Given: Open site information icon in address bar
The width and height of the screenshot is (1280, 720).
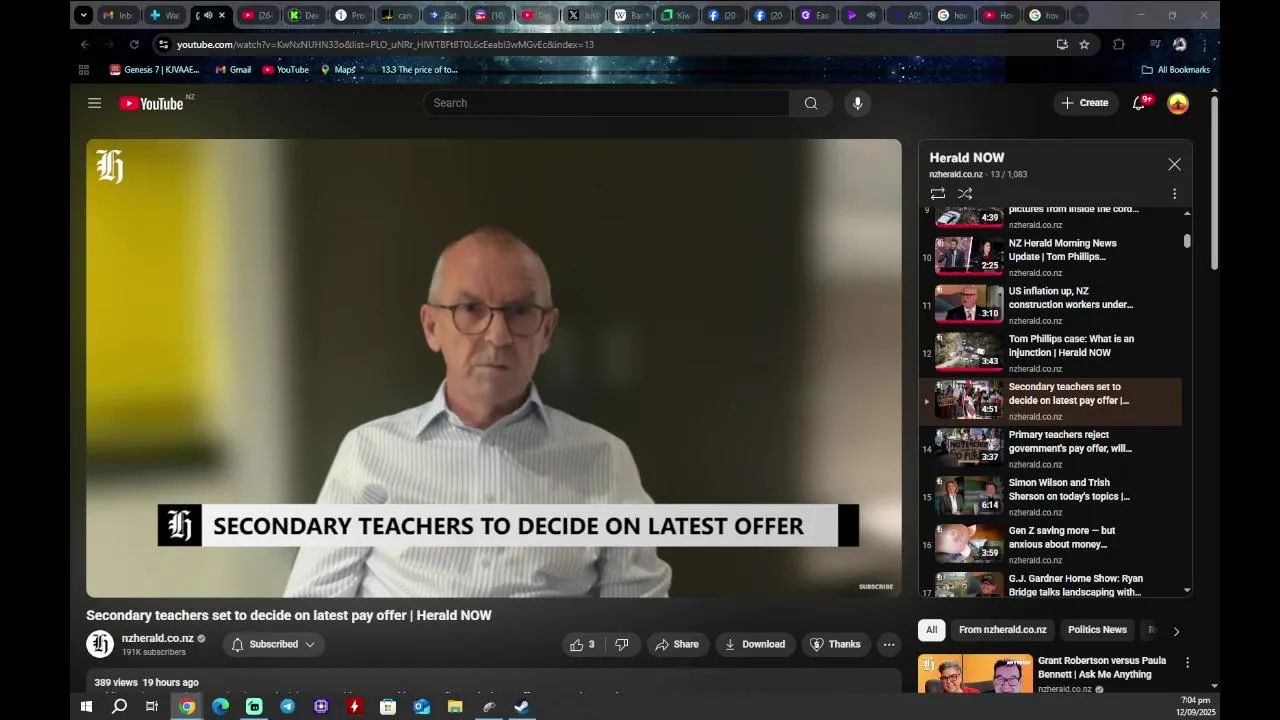Looking at the screenshot, I should point(164,44).
